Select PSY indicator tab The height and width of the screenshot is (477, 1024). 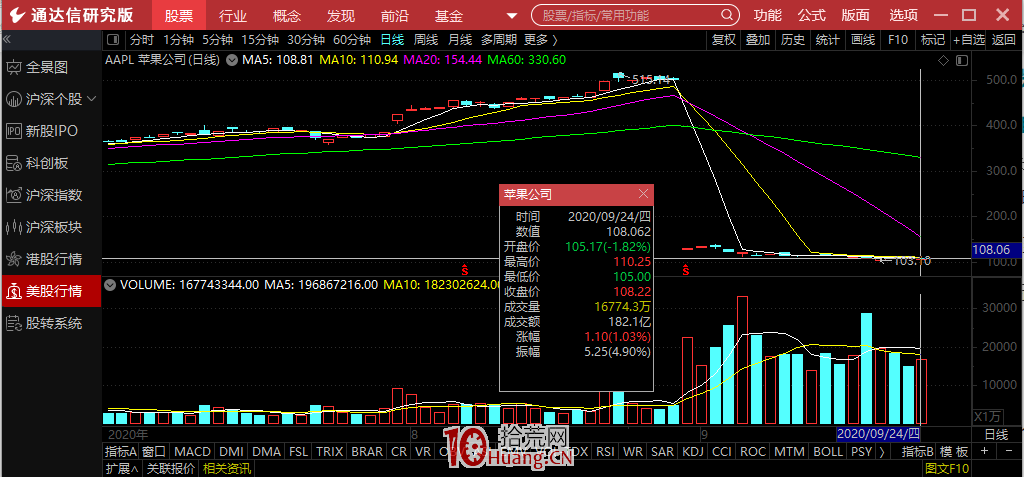click(x=861, y=452)
